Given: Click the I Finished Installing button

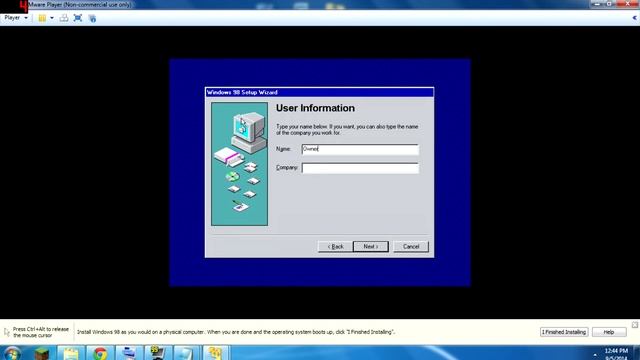Looking at the screenshot, I should [x=564, y=332].
